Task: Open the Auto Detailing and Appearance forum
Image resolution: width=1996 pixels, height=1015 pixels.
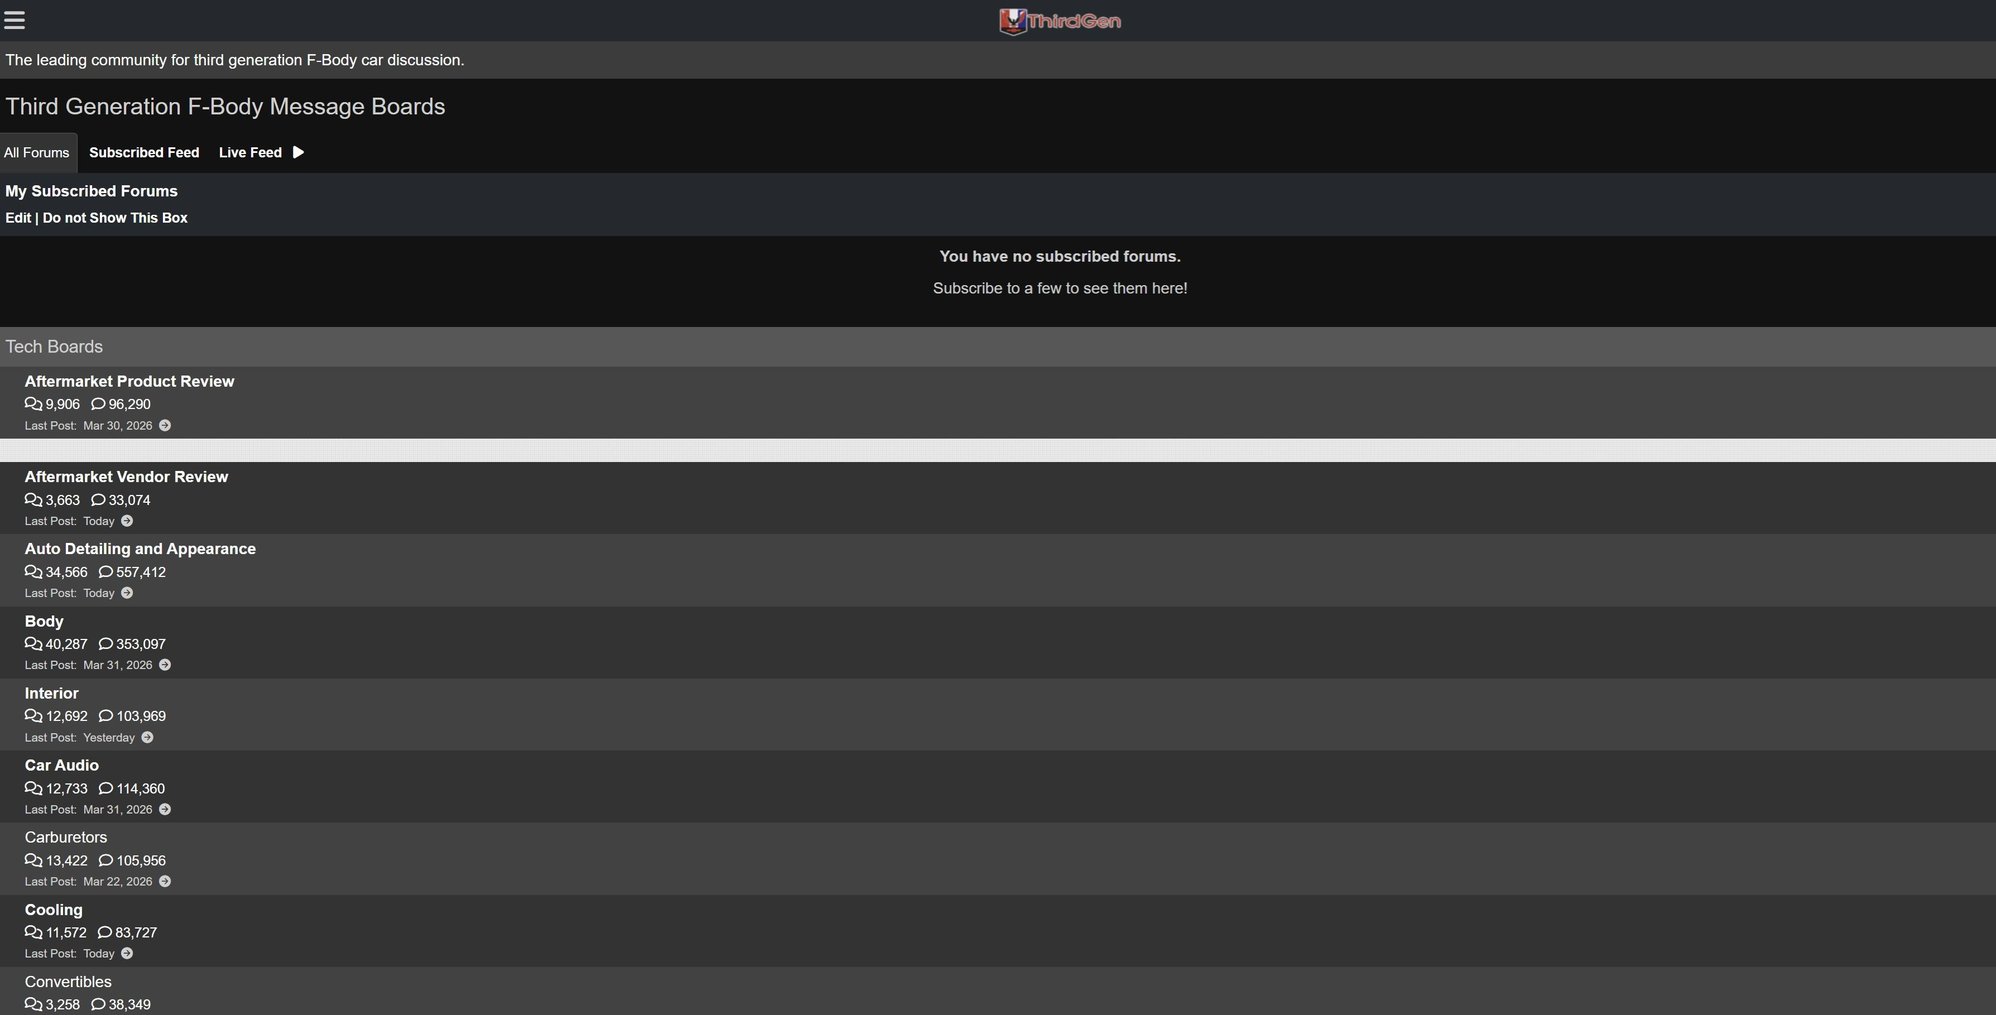Action: click(140, 549)
